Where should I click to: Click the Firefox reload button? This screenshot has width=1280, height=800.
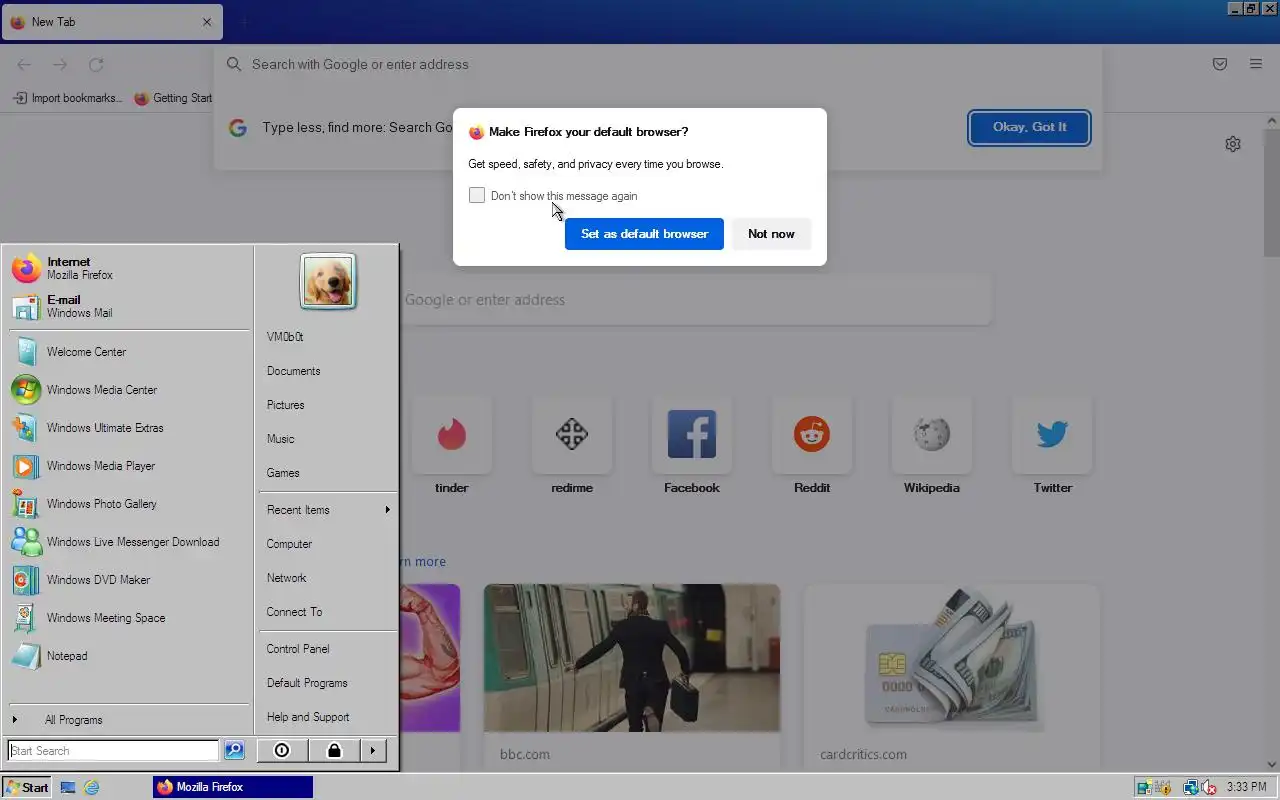pyautogui.click(x=96, y=65)
